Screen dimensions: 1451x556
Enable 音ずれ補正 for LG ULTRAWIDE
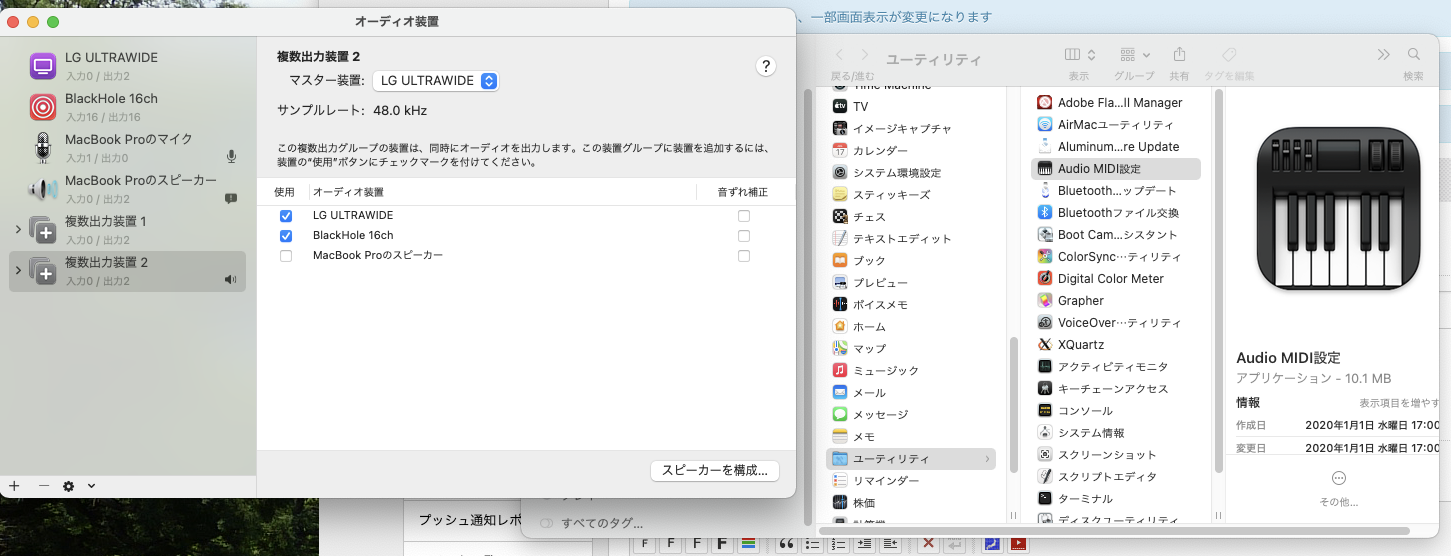(743, 216)
